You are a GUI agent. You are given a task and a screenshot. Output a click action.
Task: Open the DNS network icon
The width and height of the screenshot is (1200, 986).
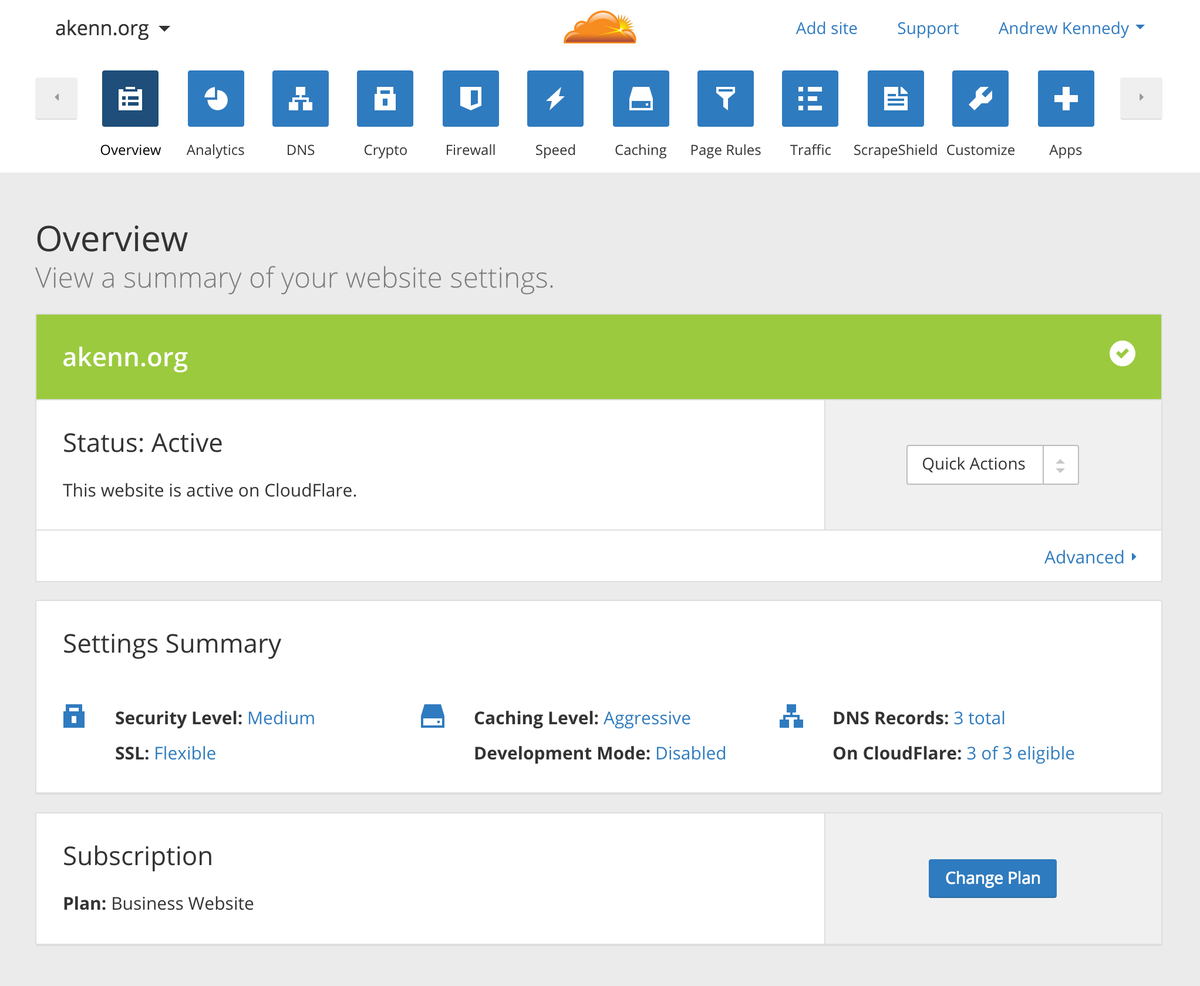click(300, 98)
